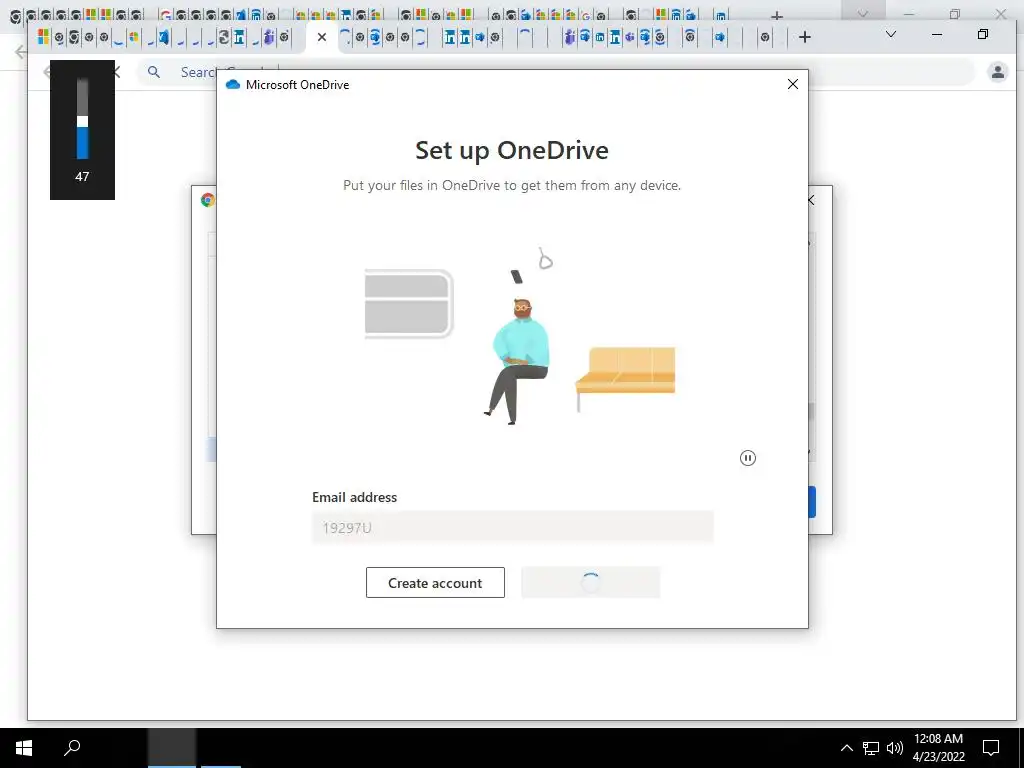Viewport: 1024px width, 768px height.
Task: Open the taskbar clock showing 12:08 AM
Action: click(x=938, y=748)
